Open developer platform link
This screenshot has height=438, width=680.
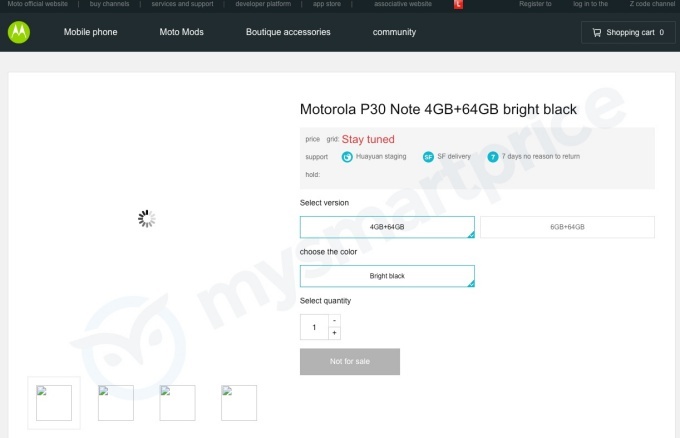pyautogui.click(x=263, y=4)
